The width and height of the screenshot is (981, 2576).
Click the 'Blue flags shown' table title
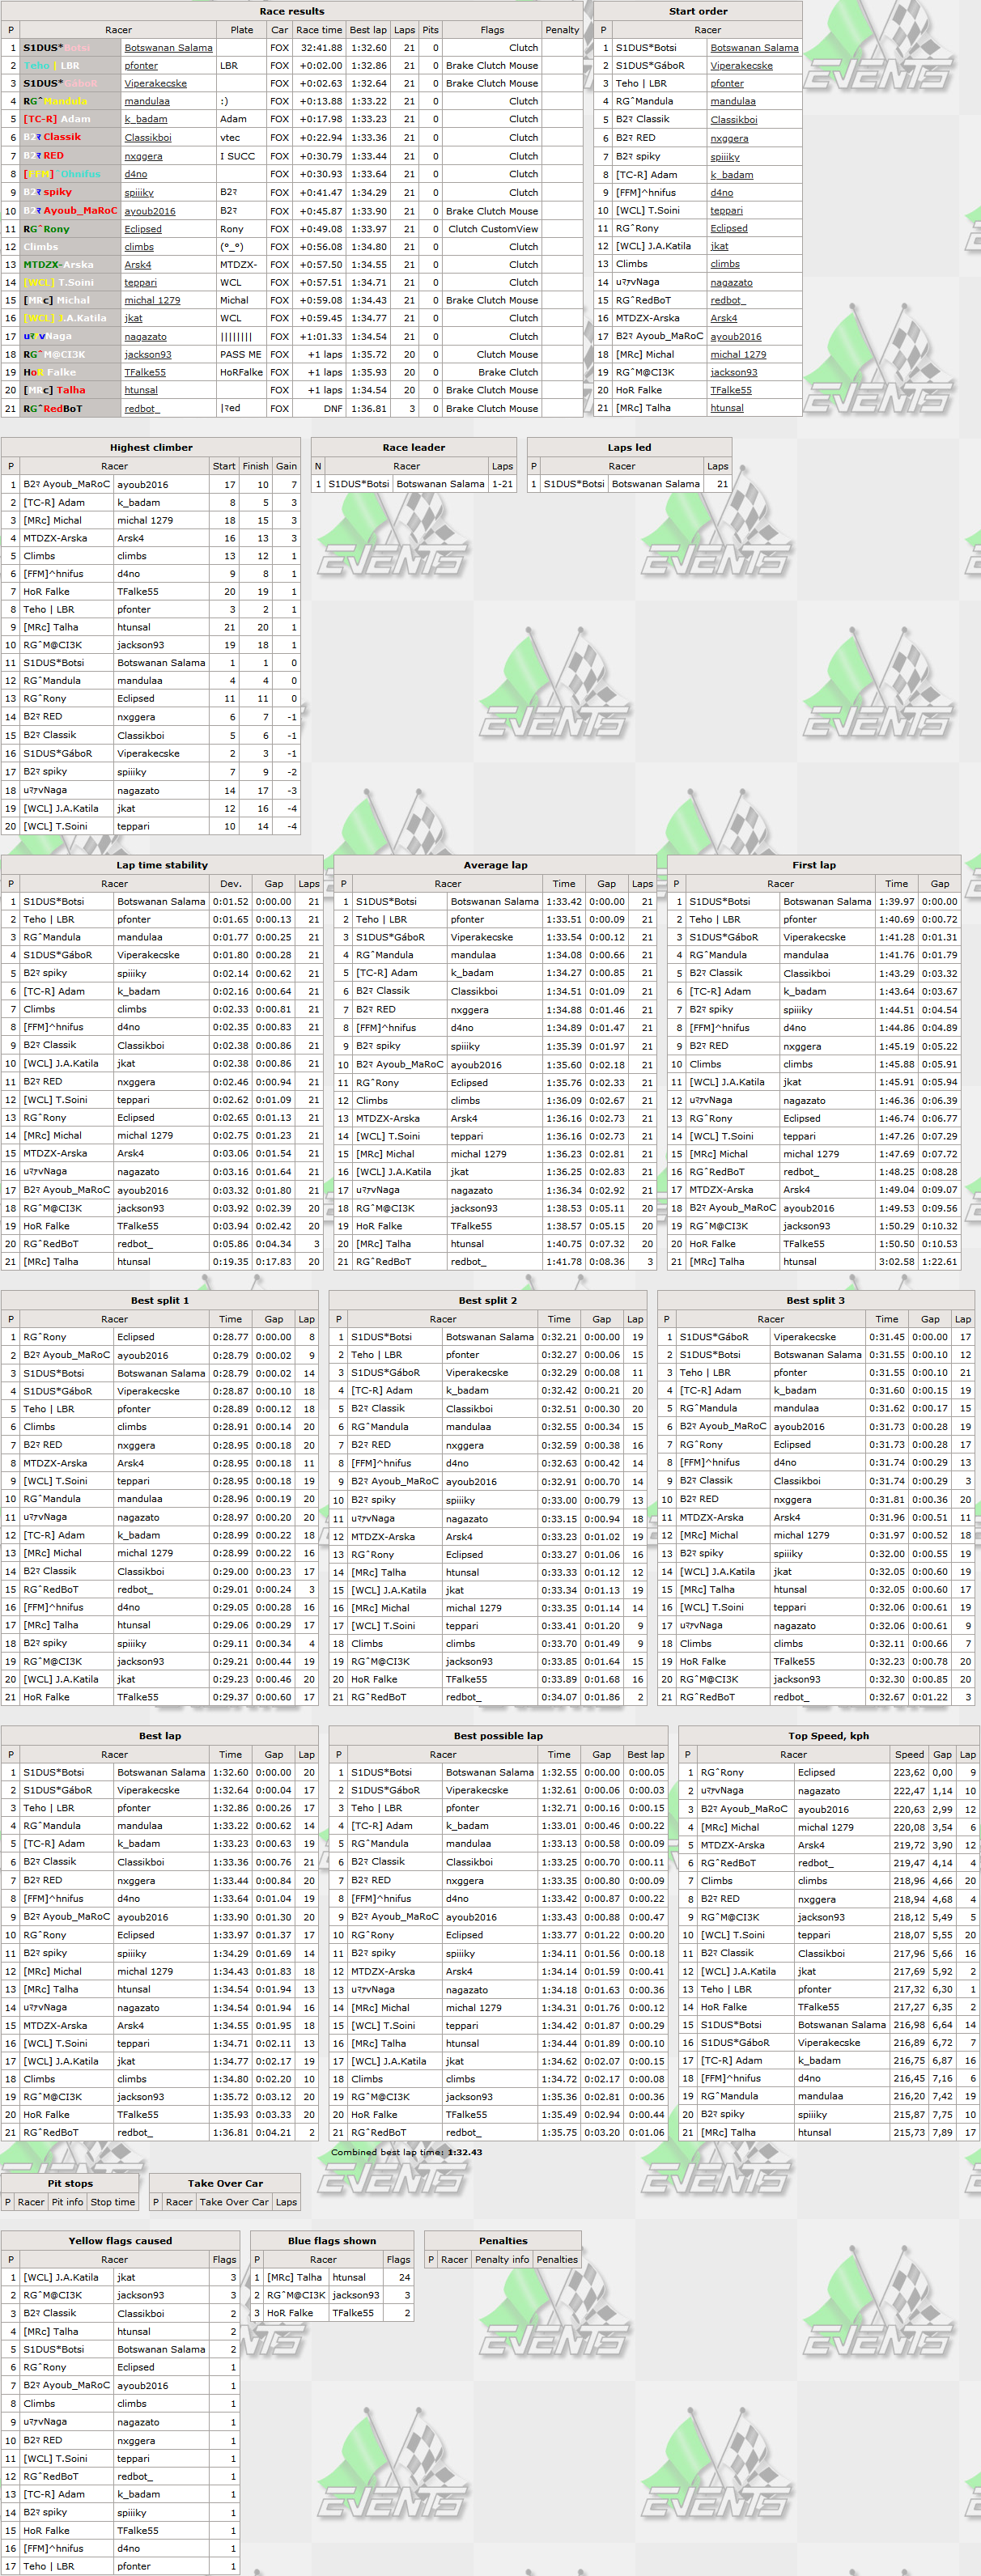tap(332, 2241)
